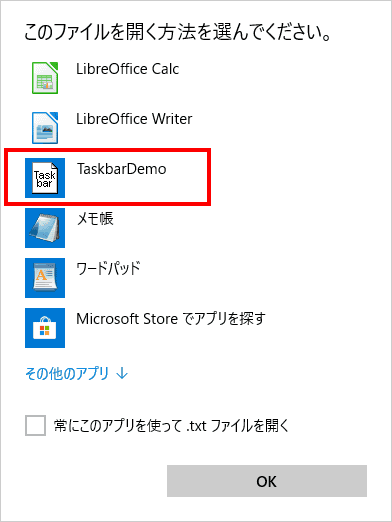Click the TaskbarDemo label text
Screen dimensions: 392x522
click(x=122, y=169)
